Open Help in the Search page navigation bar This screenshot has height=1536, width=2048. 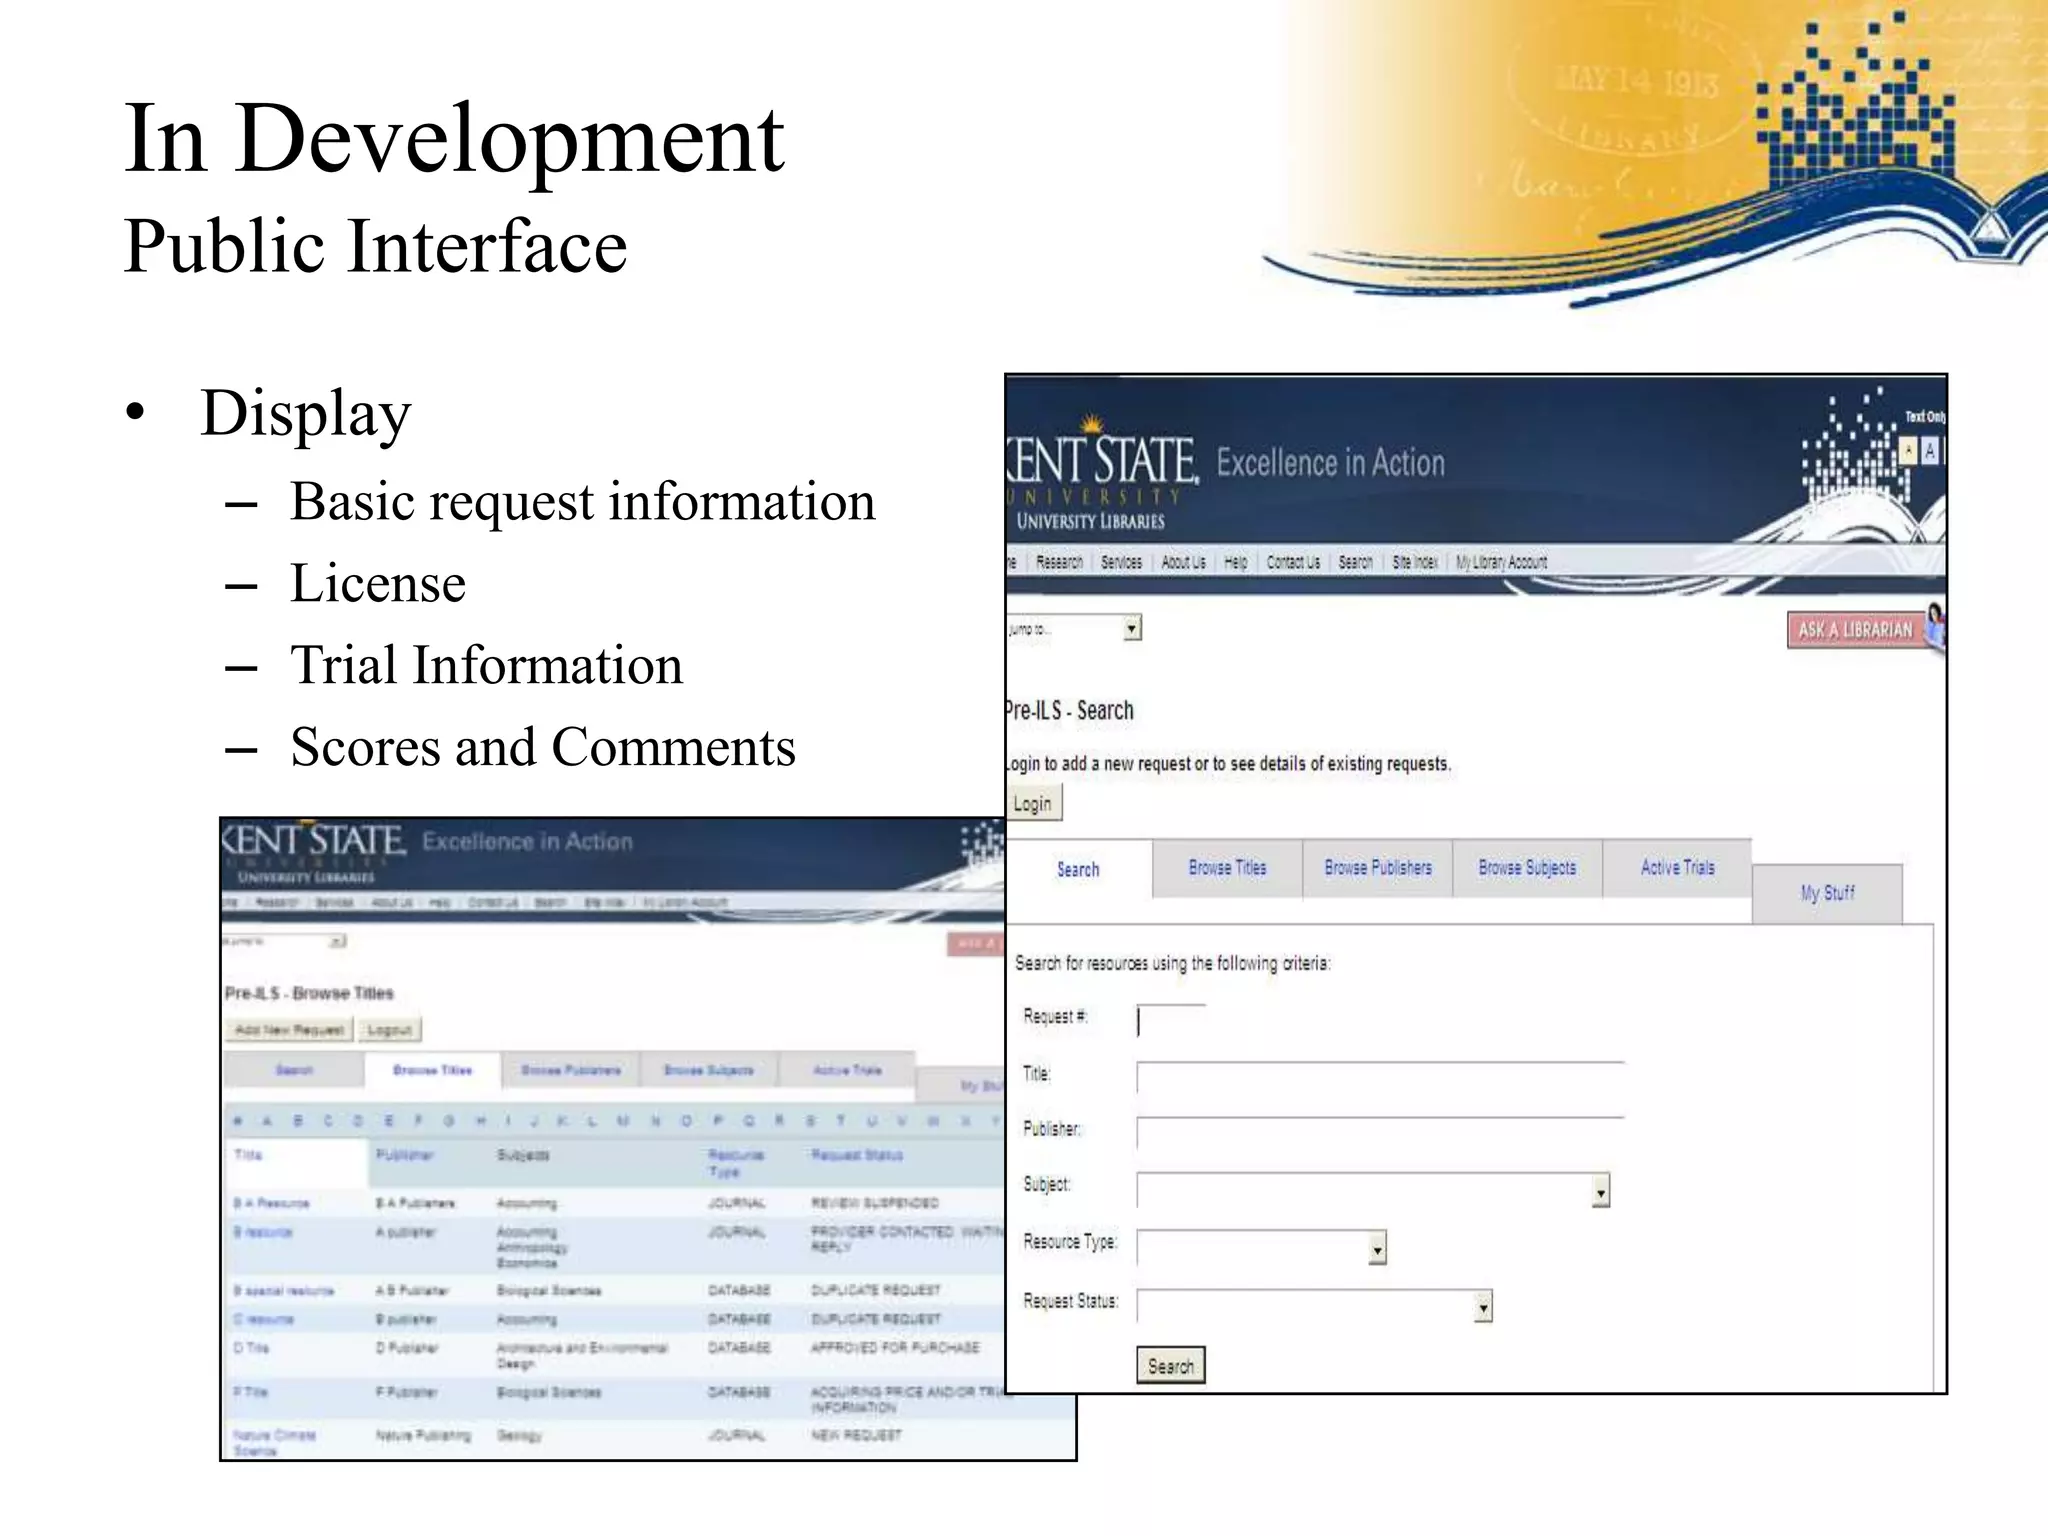click(x=1236, y=562)
